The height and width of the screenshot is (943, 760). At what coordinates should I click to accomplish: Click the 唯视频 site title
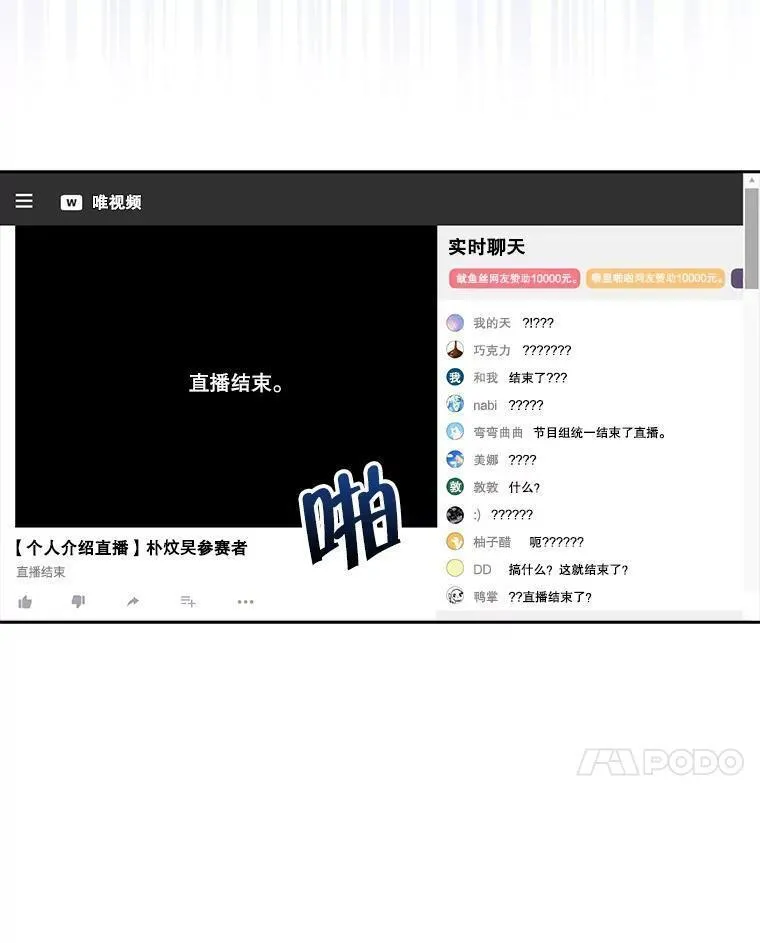[x=117, y=202]
